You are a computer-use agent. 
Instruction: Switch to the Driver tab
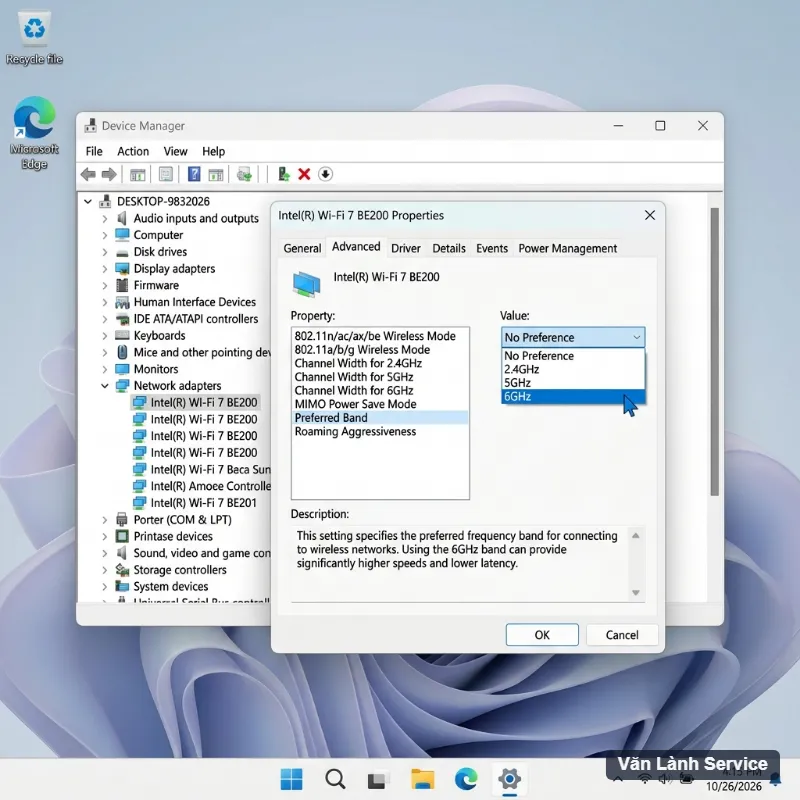pyautogui.click(x=406, y=248)
